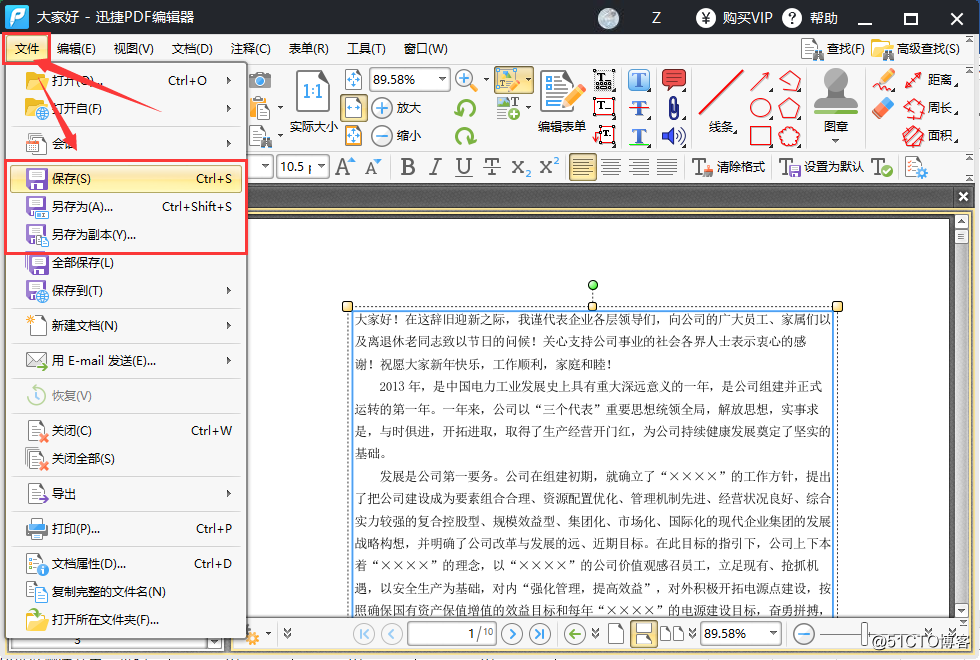Open the 帮助 help button
This screenshot has height=660, width=980.
810,18
